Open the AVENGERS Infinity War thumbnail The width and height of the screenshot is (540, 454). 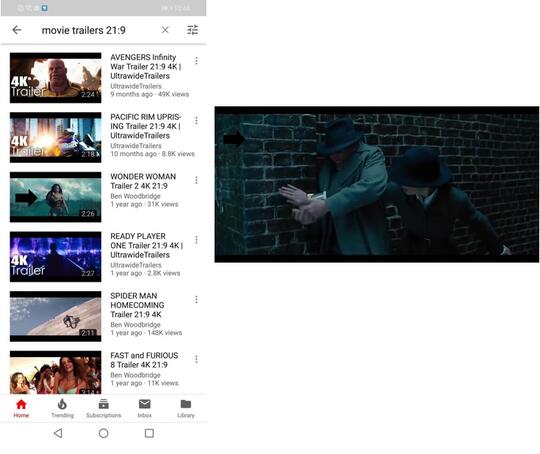(x=55, y=78)
